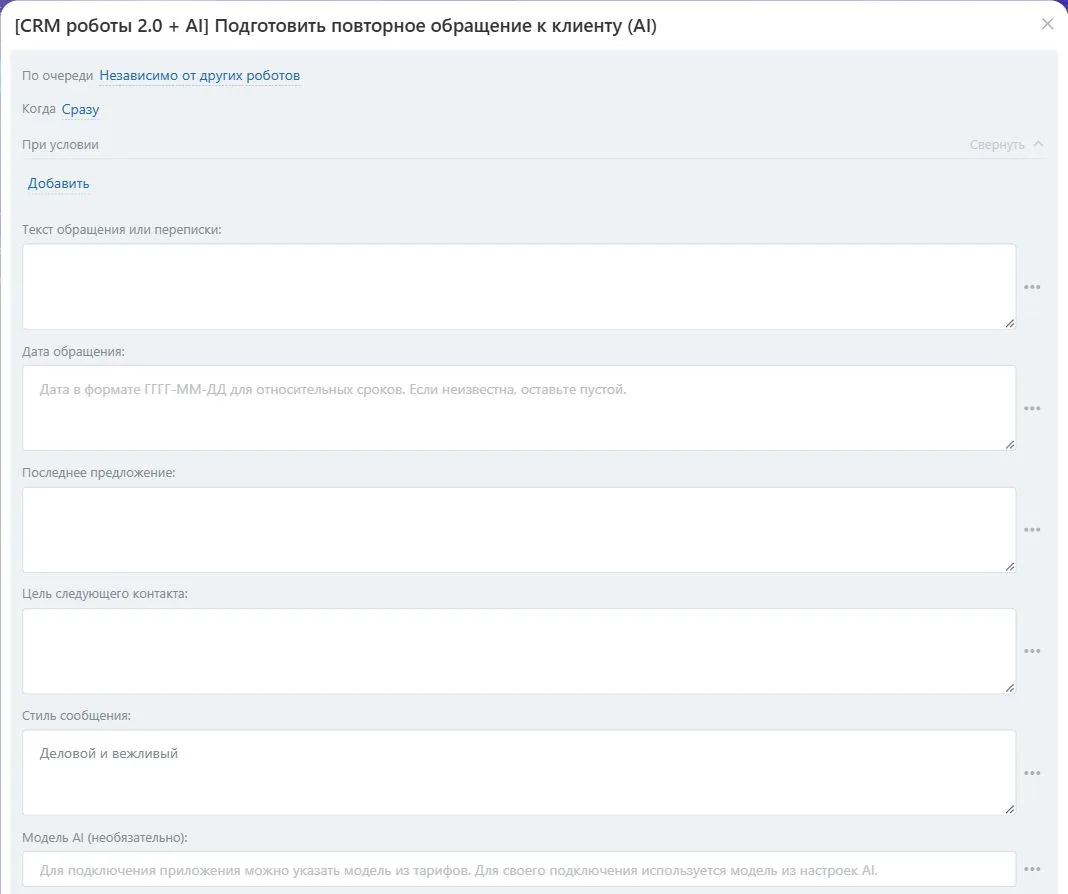Edit Стиль сообщения field with Деловой и вежливый
Screen dimensions: 1068x894
click(519, 773)
